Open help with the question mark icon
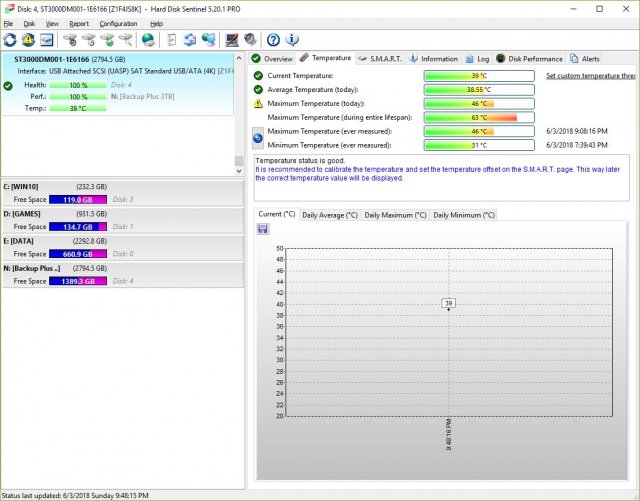The height and width of the screenshot is (501, 640). pos(273,40)
